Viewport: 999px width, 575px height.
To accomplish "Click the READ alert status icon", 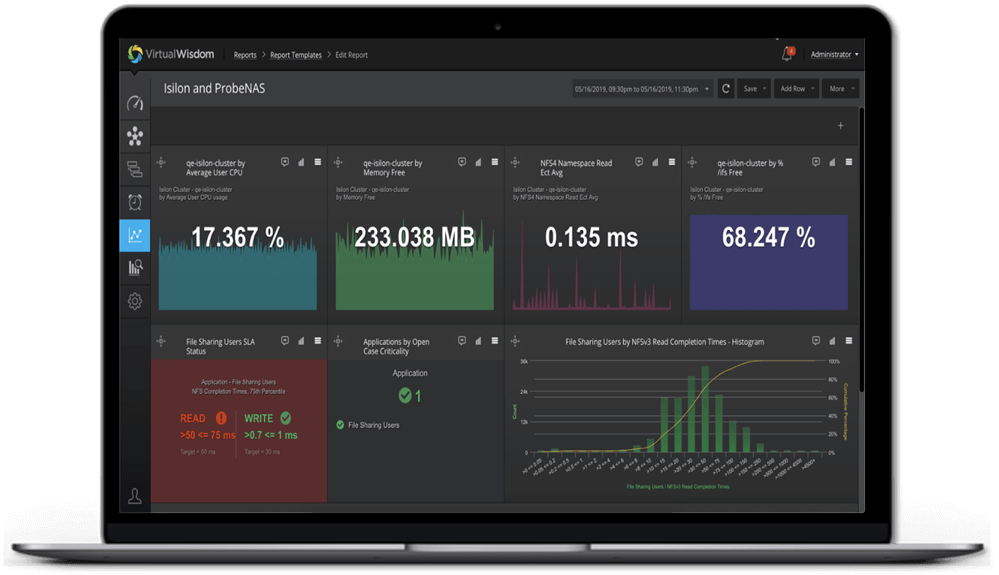I will pyautogui.click(x=221, y=418).
